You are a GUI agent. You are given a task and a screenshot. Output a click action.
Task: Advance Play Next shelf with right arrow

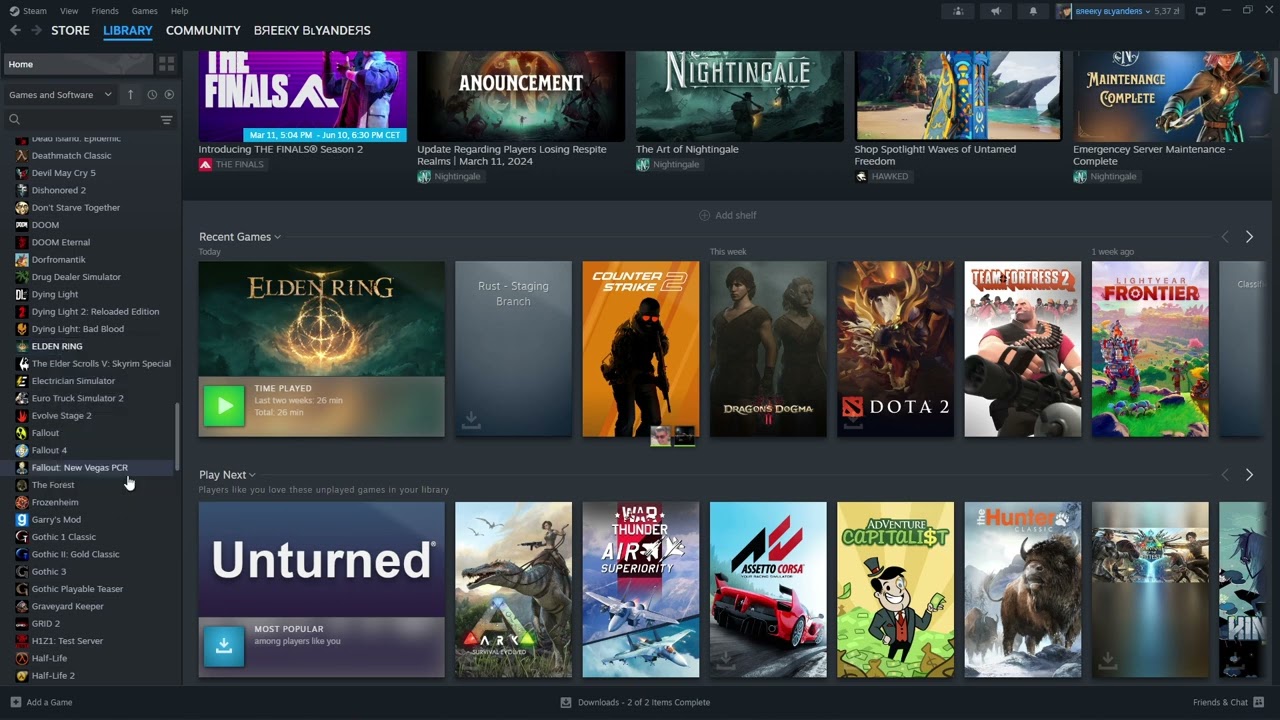[x=1249, y=475]
